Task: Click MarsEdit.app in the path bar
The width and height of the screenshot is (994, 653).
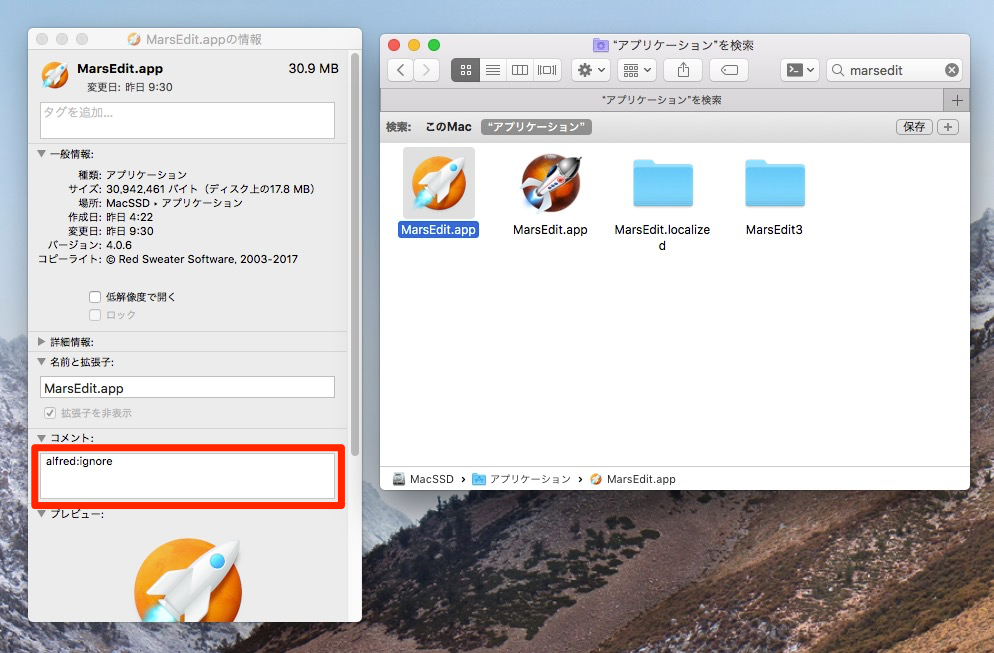Action: [633, 479]
